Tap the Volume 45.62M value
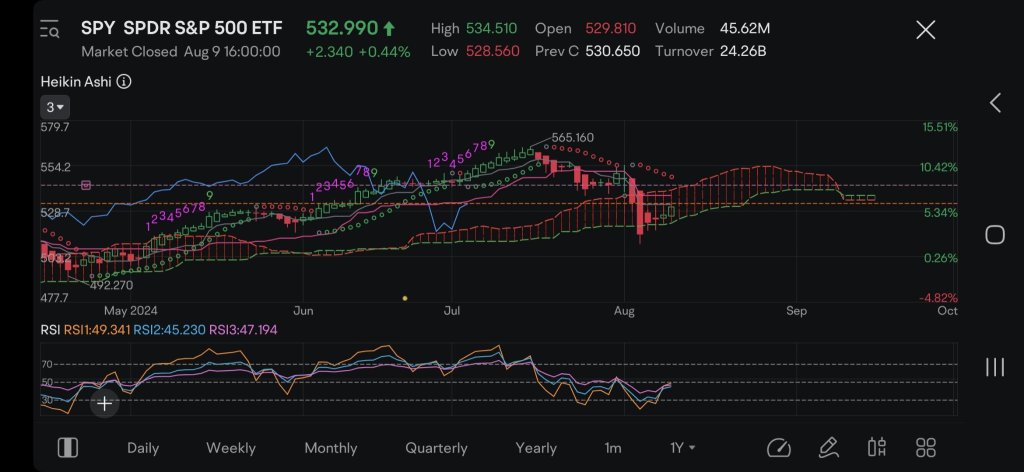This screenshot has width=1024, height=472. coord(744,28)
